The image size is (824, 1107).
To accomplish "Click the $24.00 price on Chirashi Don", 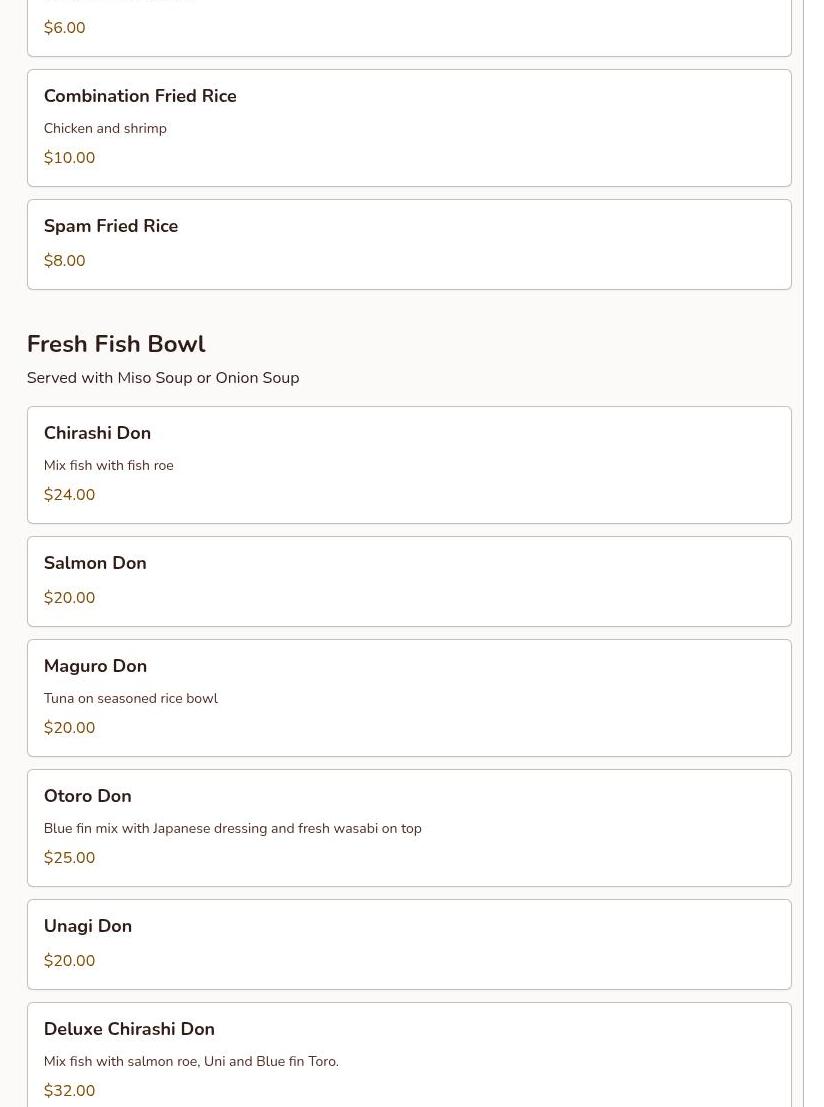I will click(69, 495).
